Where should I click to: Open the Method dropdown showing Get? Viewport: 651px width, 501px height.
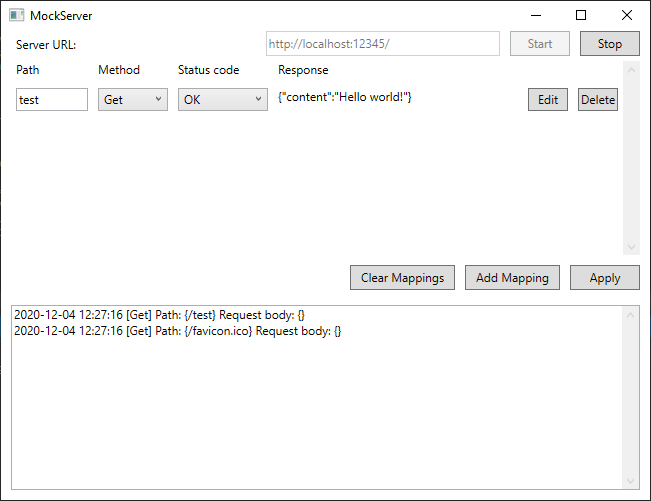pos(132,100)
